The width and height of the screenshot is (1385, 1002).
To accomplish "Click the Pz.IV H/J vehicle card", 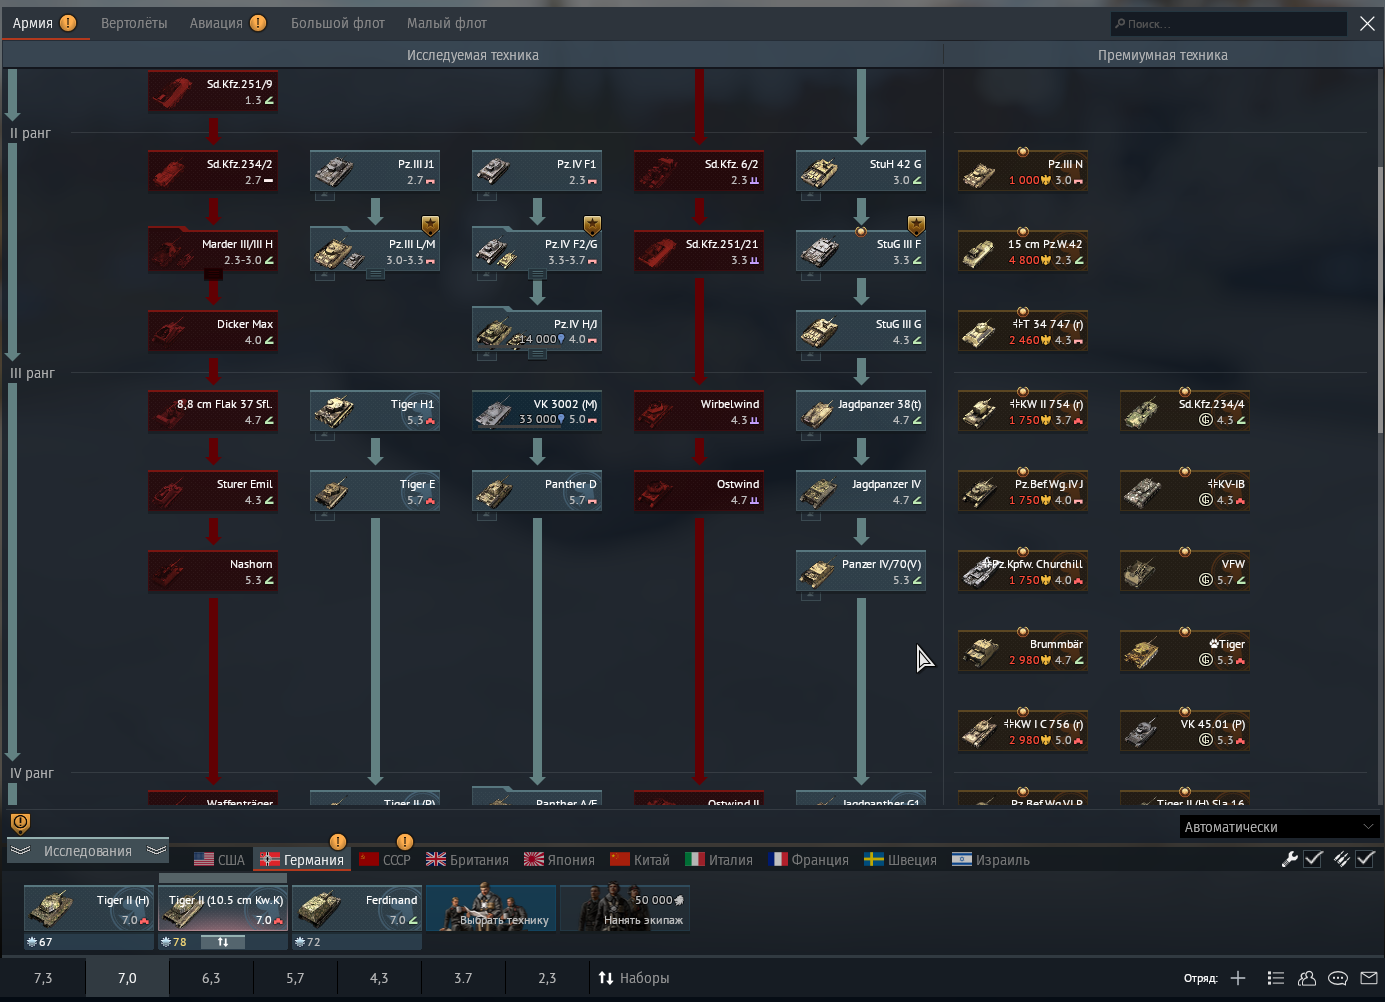I will [537, 332].
